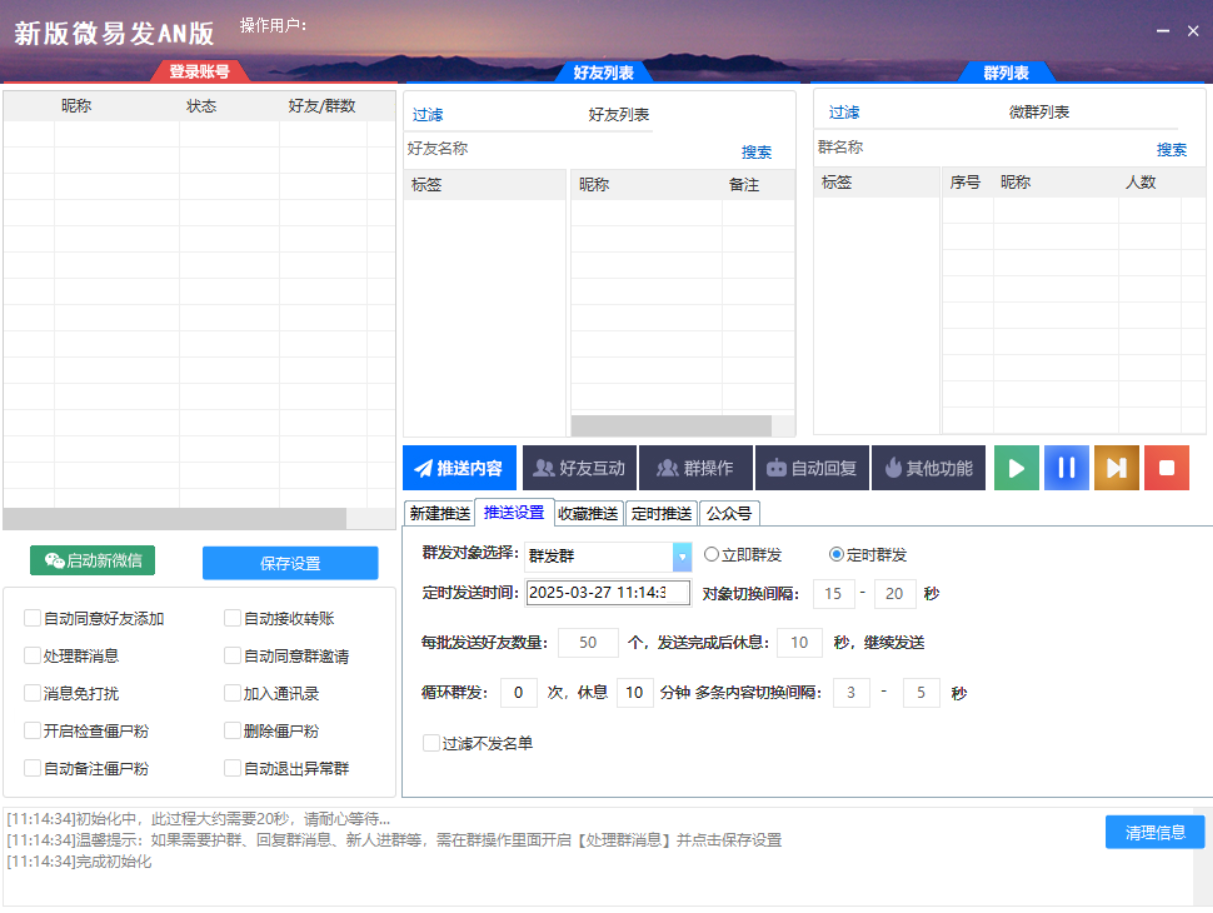Click the 保存设置 button

(x=290, y=563)
